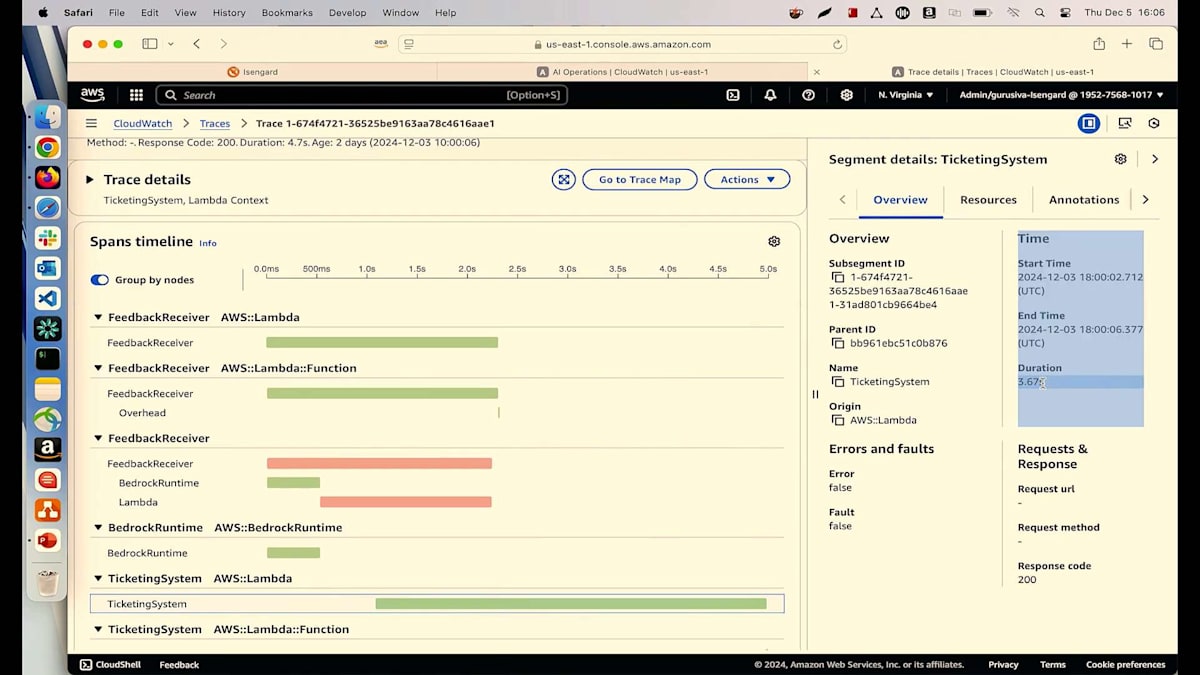
Task: Copy the Origin AWS::Lambda value
Action: (x=838, y=420)
